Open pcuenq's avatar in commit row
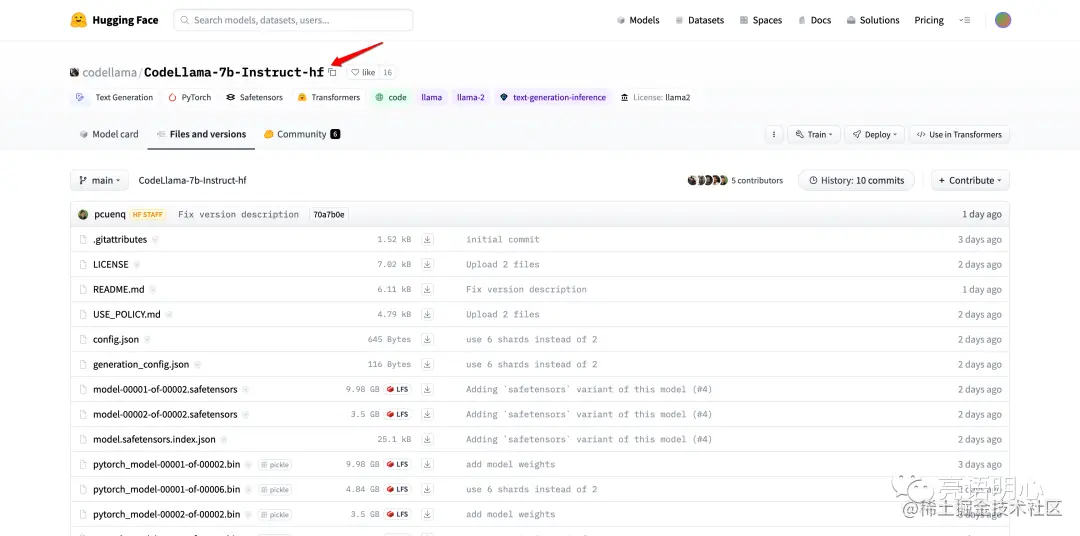The height and width of the screenshot is (536, 1080). (x=83, y=214)
